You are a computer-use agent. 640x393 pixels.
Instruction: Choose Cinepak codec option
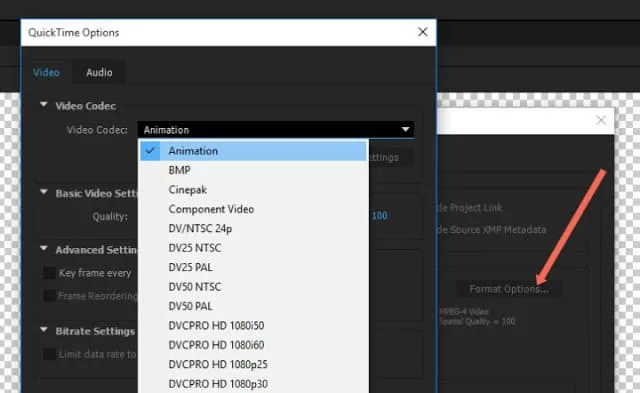(x=253, y=190)
